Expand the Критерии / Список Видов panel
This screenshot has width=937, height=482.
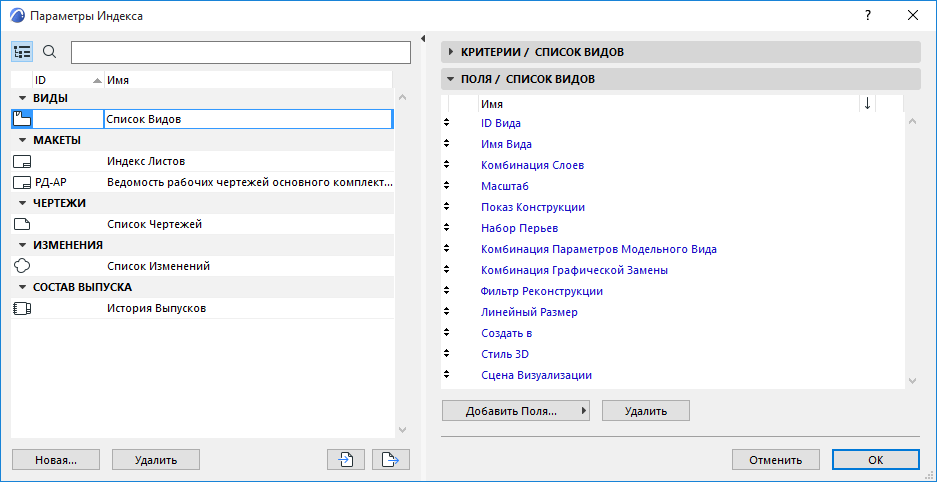452,51
